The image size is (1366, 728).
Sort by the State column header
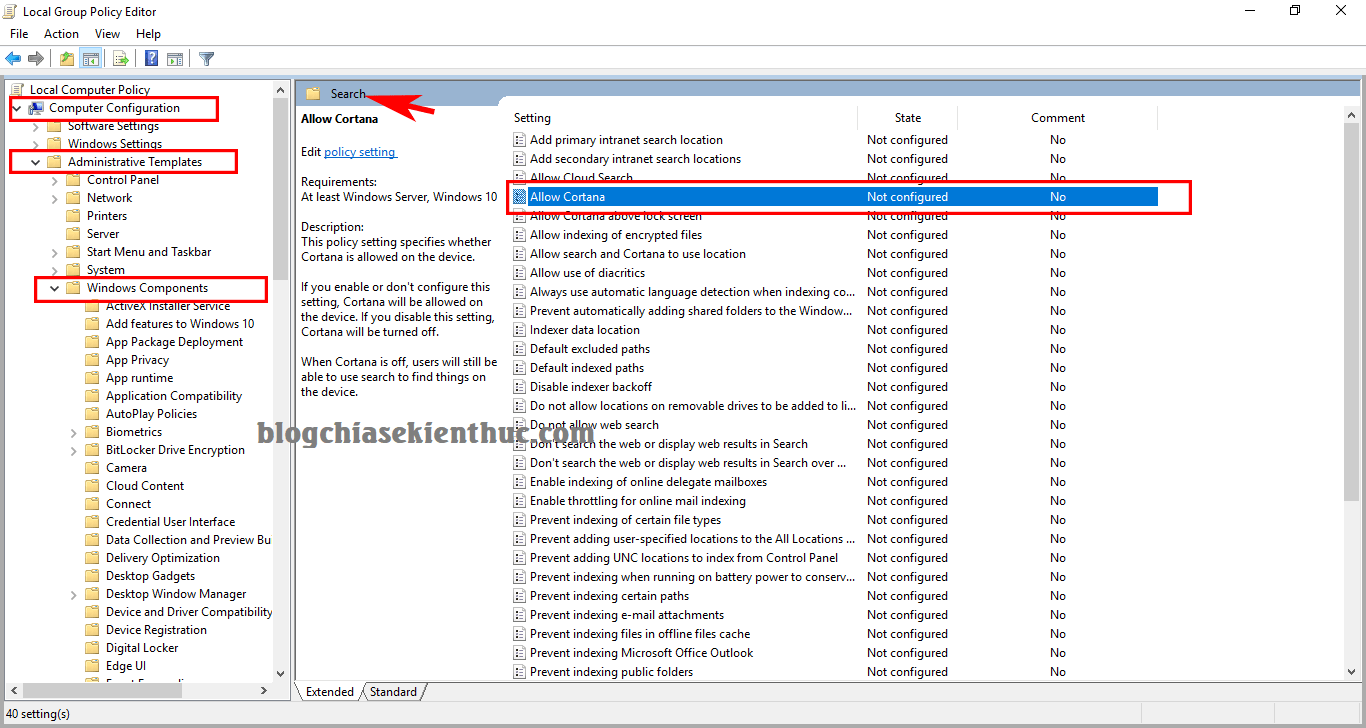click(x=908, y=118)
